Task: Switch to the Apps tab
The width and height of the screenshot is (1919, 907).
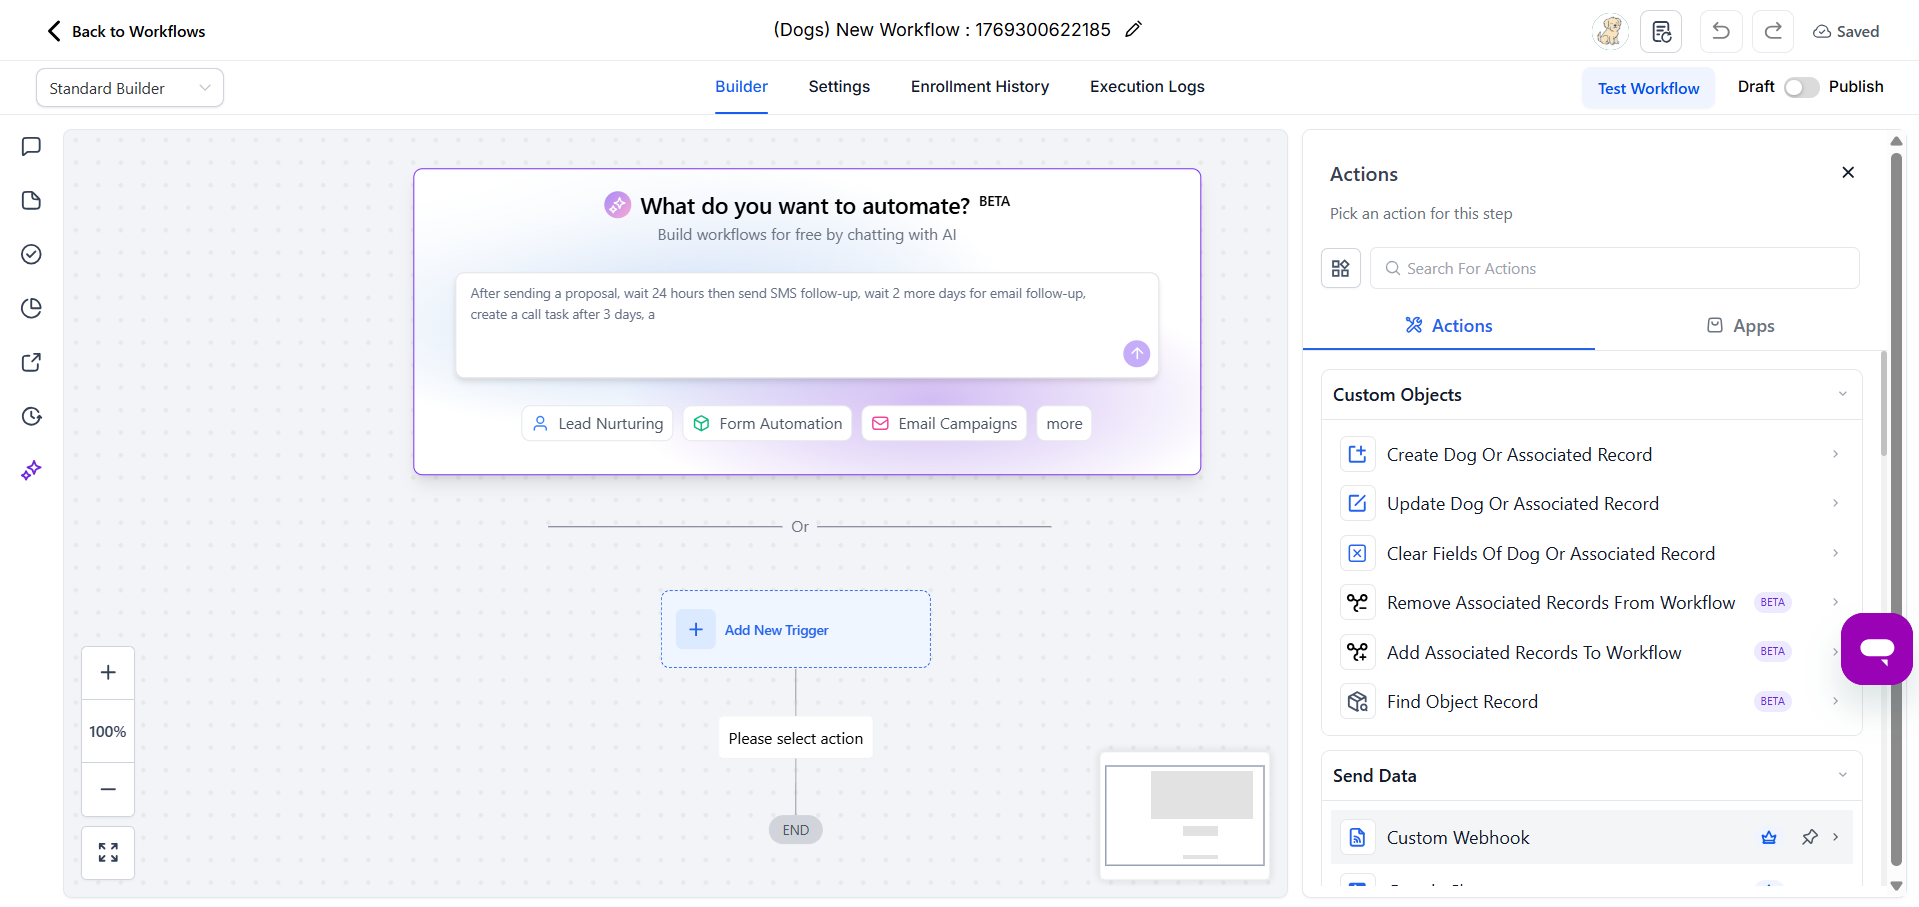Action: pyautogui.click(x=1740, y=325)
